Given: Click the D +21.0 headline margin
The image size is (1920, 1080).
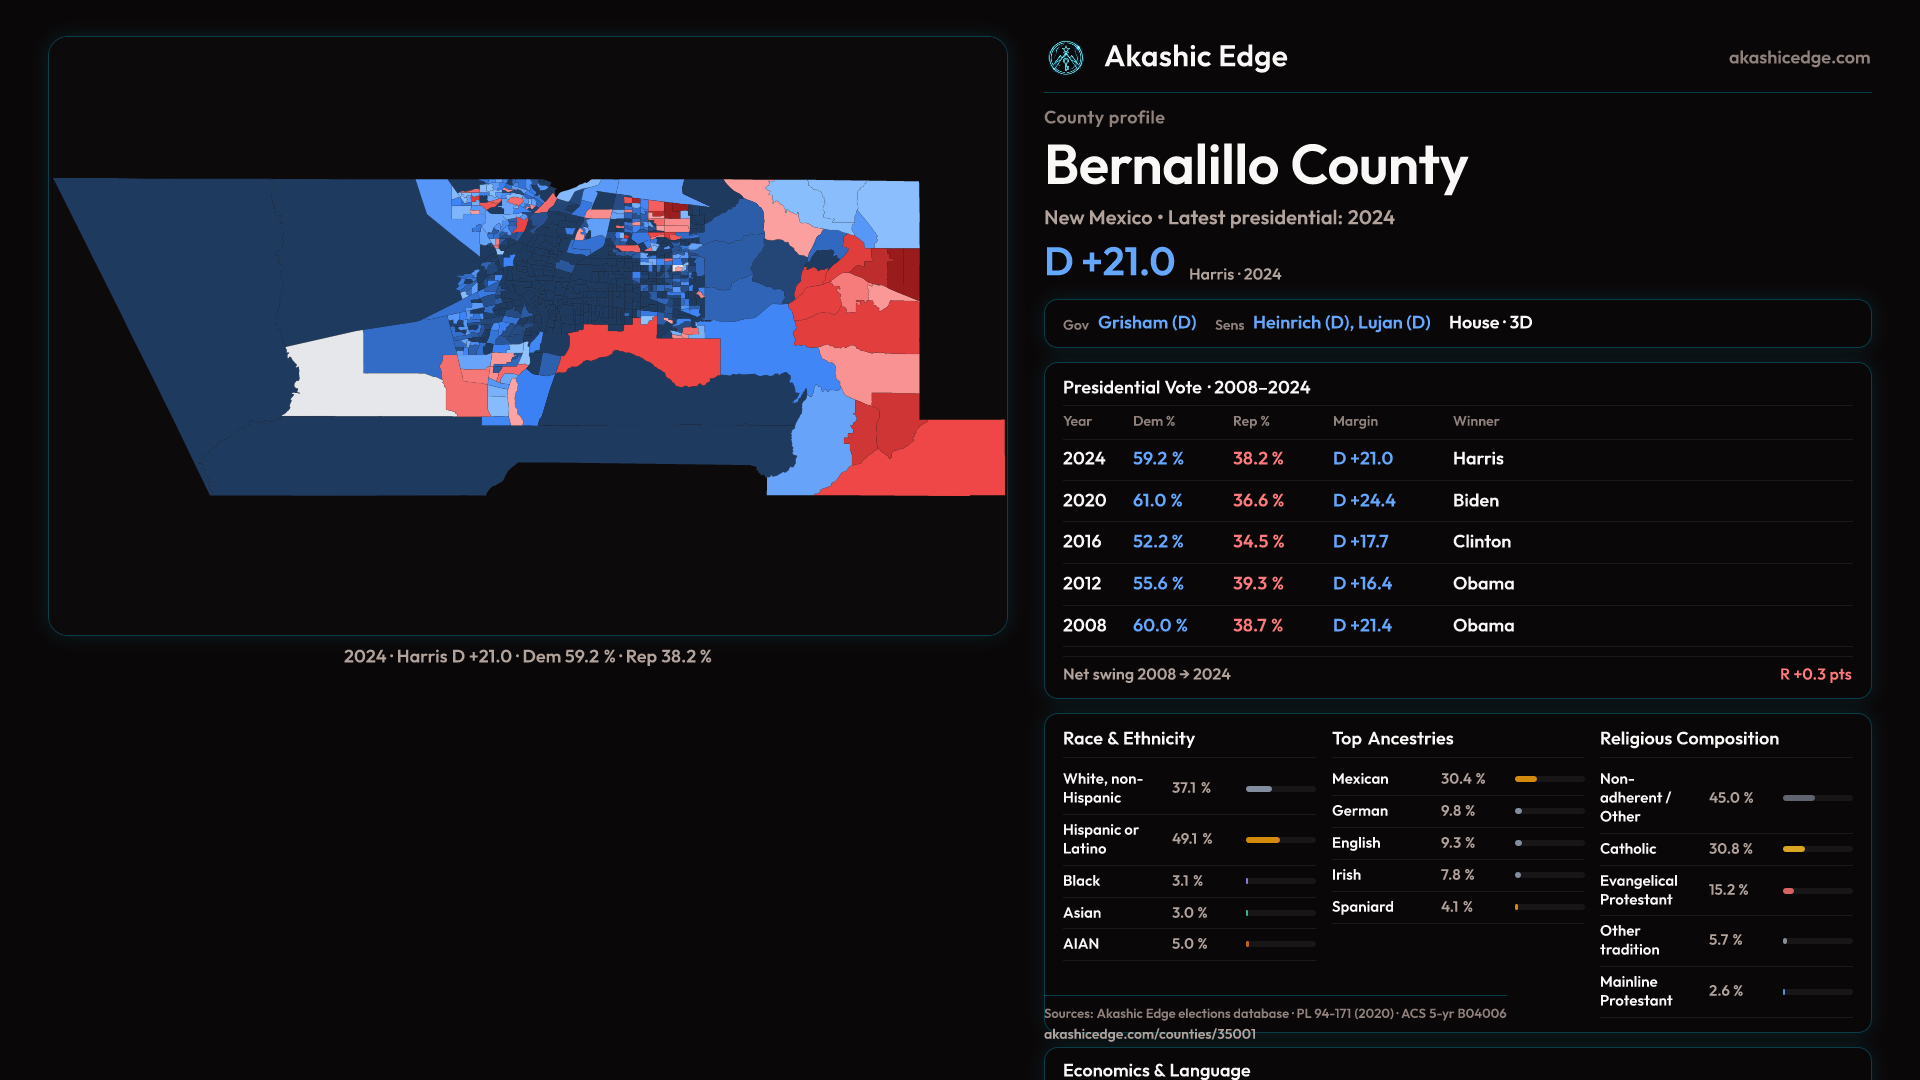Looking at the screenshot, I should pos(1109,263).
